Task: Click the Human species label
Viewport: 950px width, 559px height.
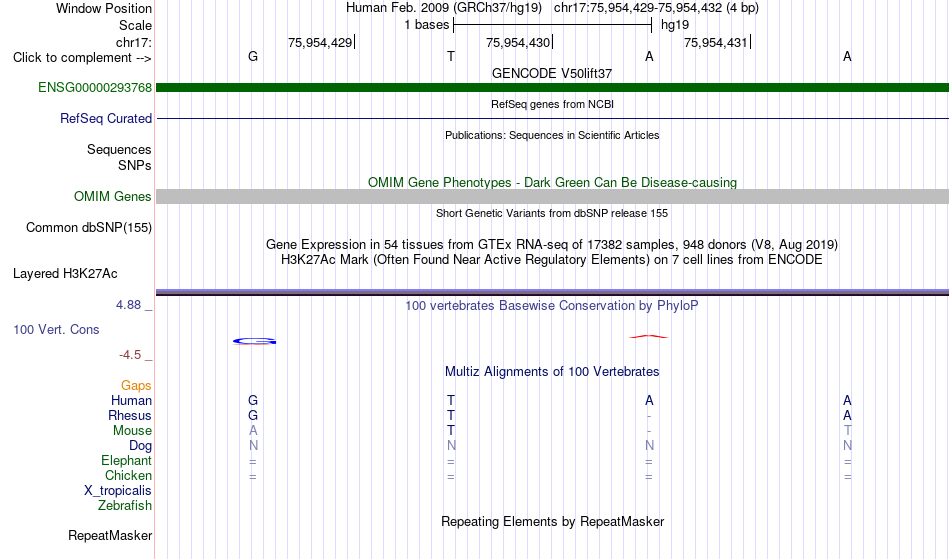Action: click(131, 401)
